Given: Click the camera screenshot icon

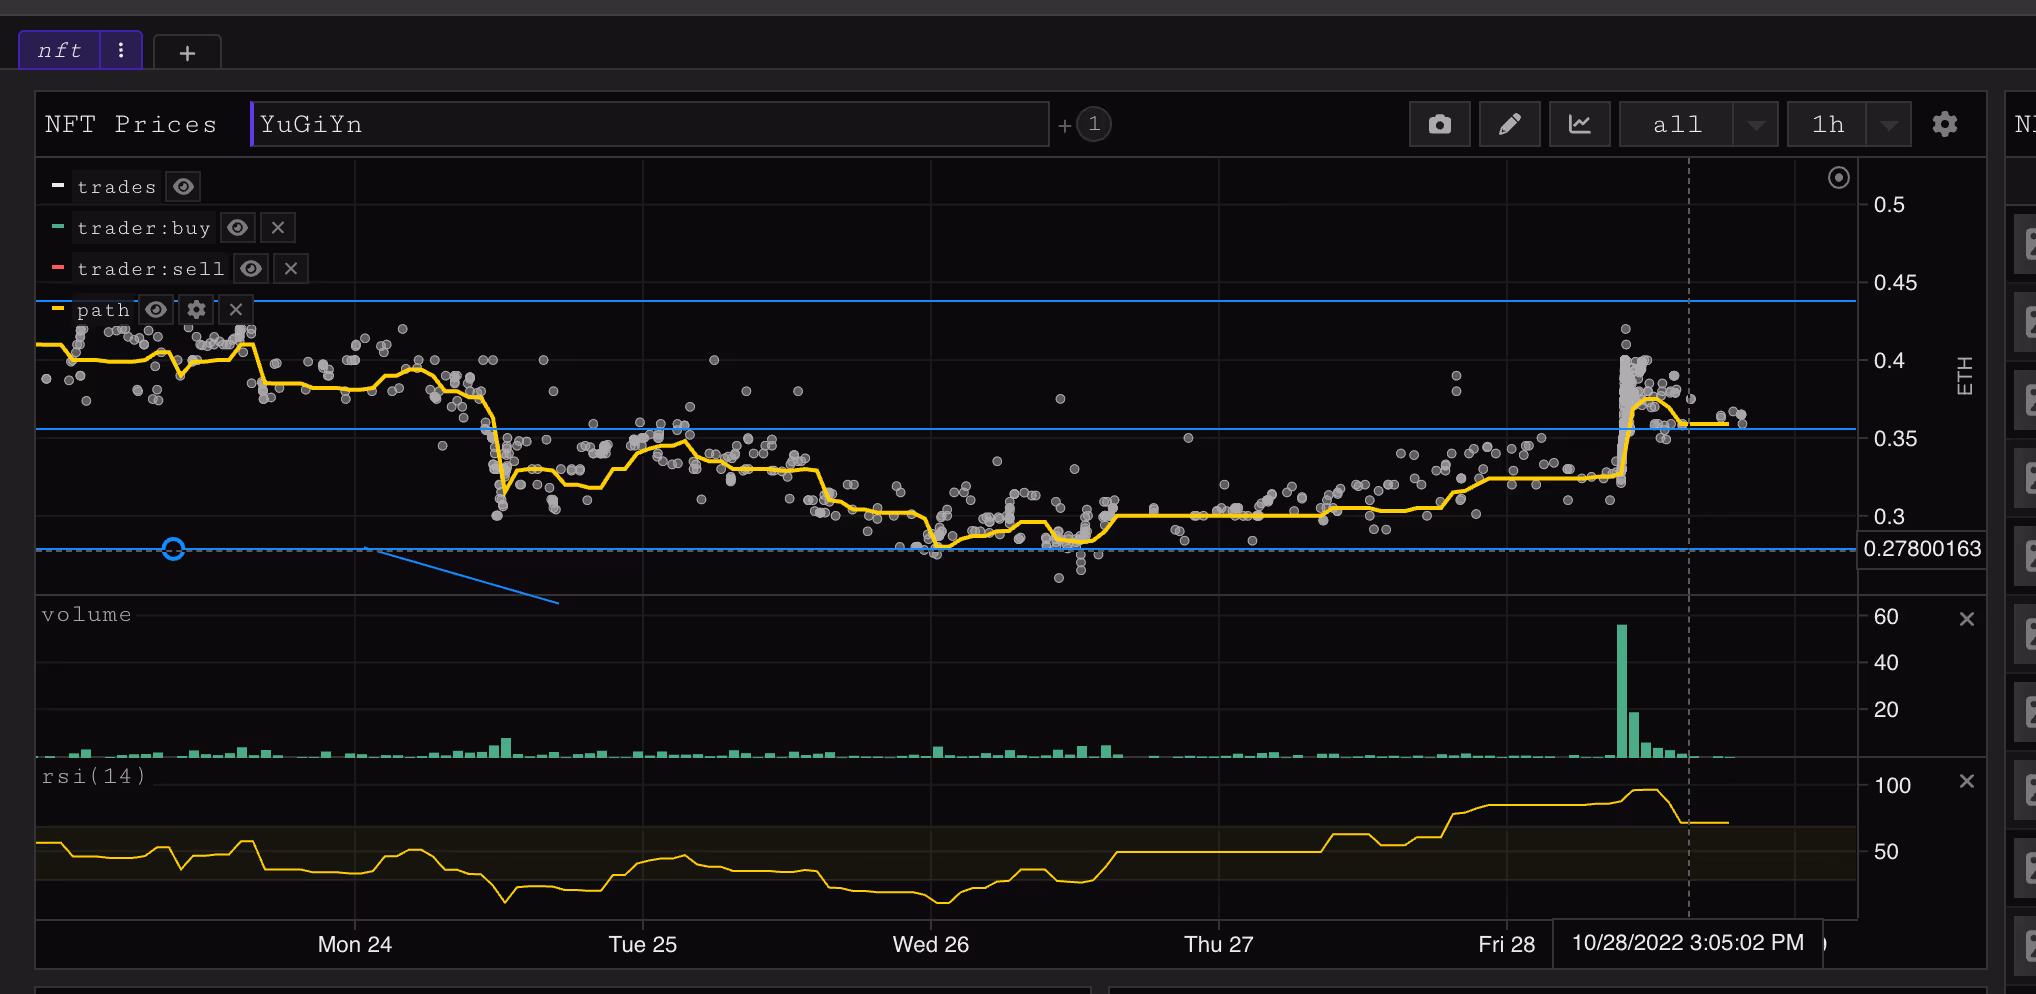Looking at the screenshot, I should tap(1439, 124).
